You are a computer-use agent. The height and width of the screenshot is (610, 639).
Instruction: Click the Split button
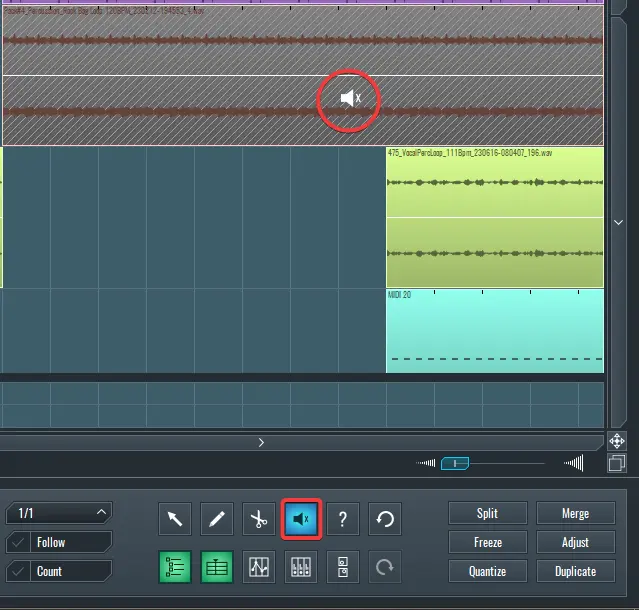pyautogui.click(x=487, y=513)
